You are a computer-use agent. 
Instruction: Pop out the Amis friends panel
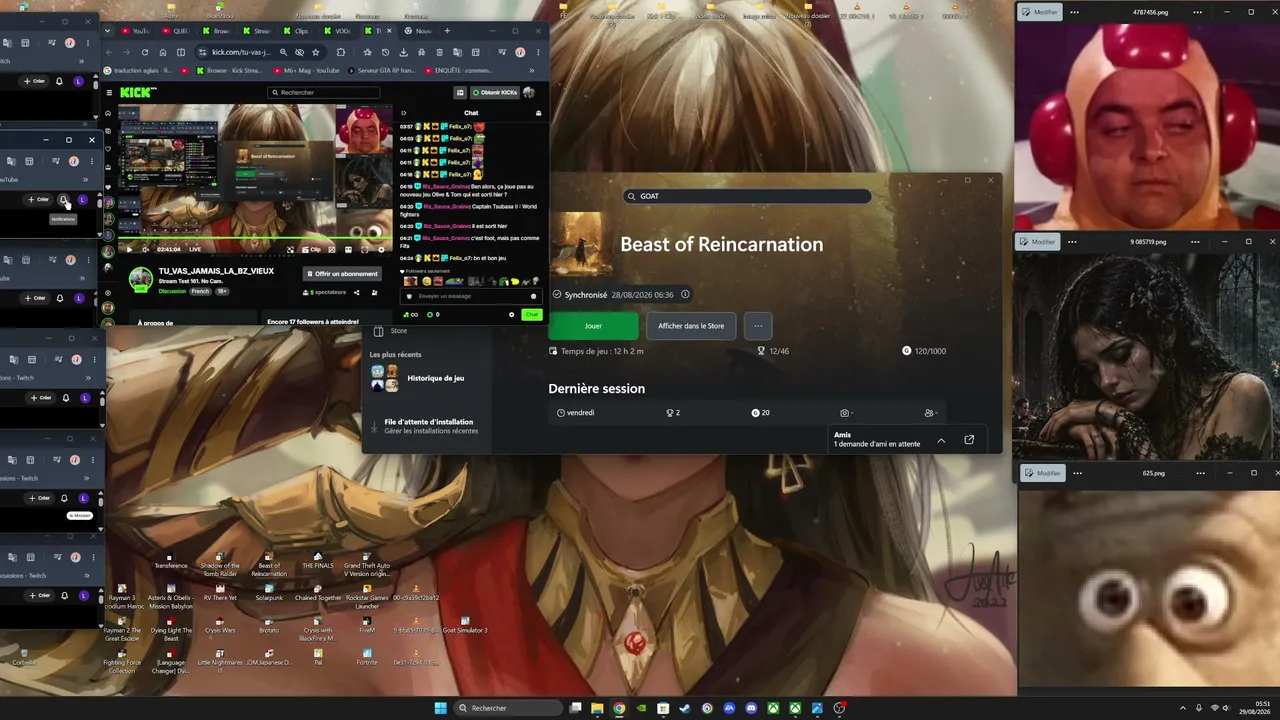(x=969, y=440)
